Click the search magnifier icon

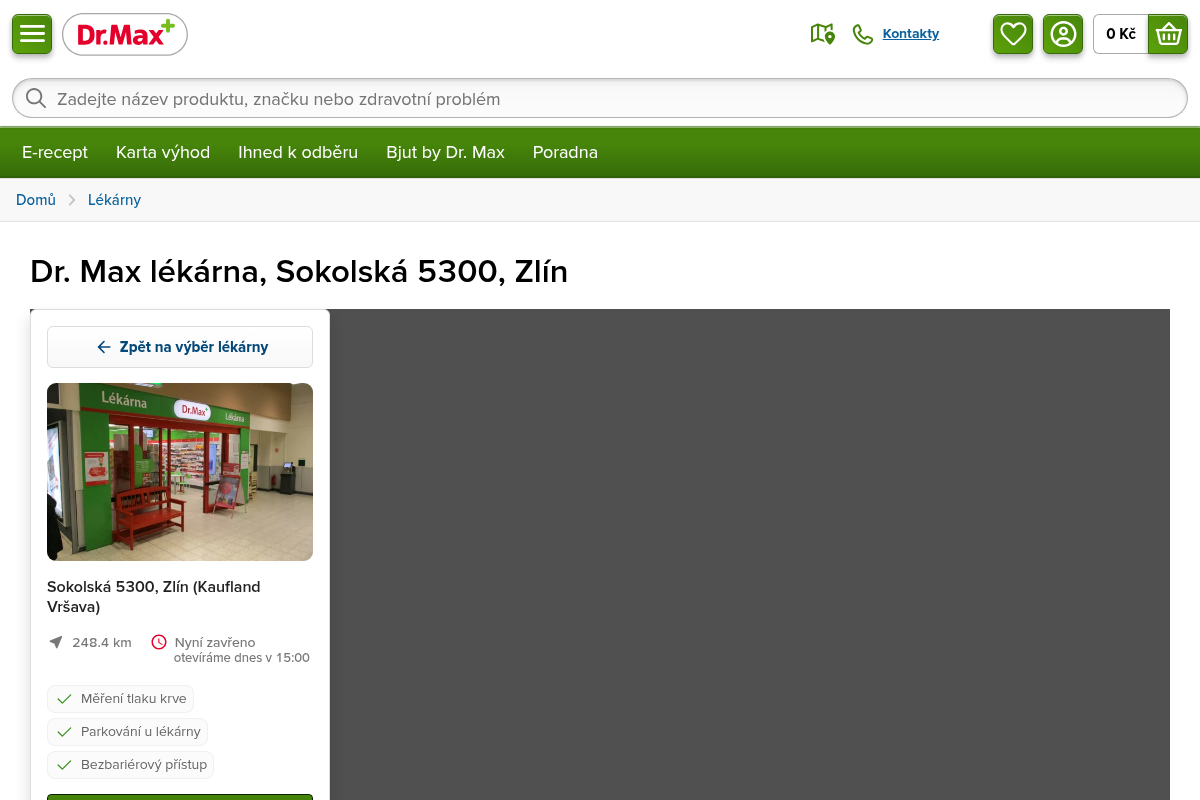click(36, 98)
